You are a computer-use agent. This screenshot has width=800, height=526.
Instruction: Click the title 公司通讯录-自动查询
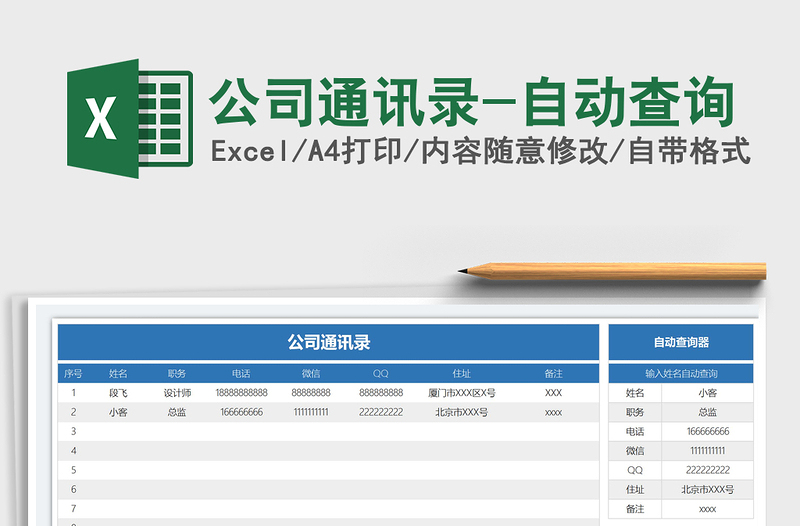(x=472, y=102)
